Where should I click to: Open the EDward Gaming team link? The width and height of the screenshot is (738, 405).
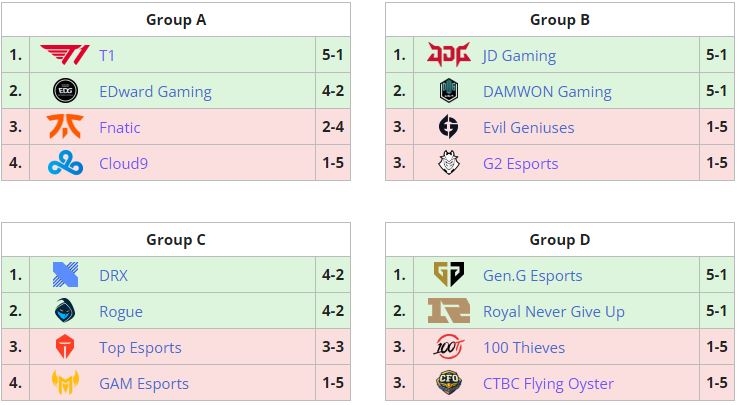[x=155, y=91]
